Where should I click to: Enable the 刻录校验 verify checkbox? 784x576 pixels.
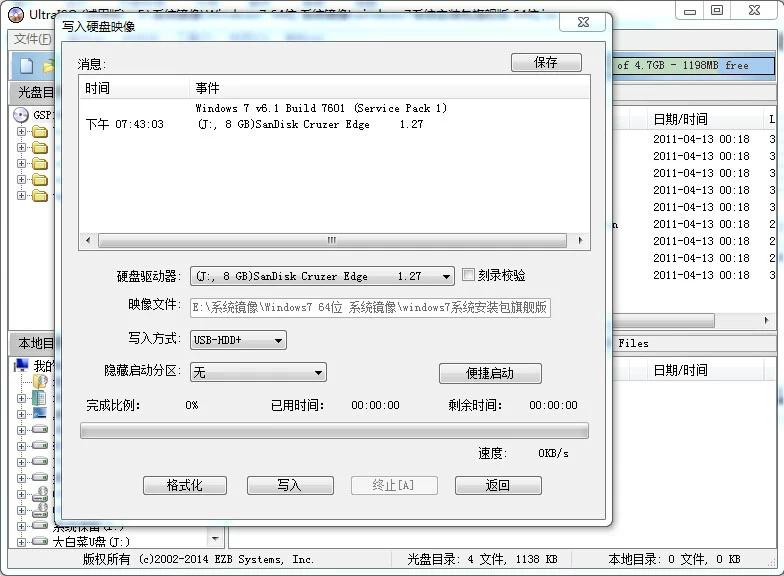click(468, 274)
